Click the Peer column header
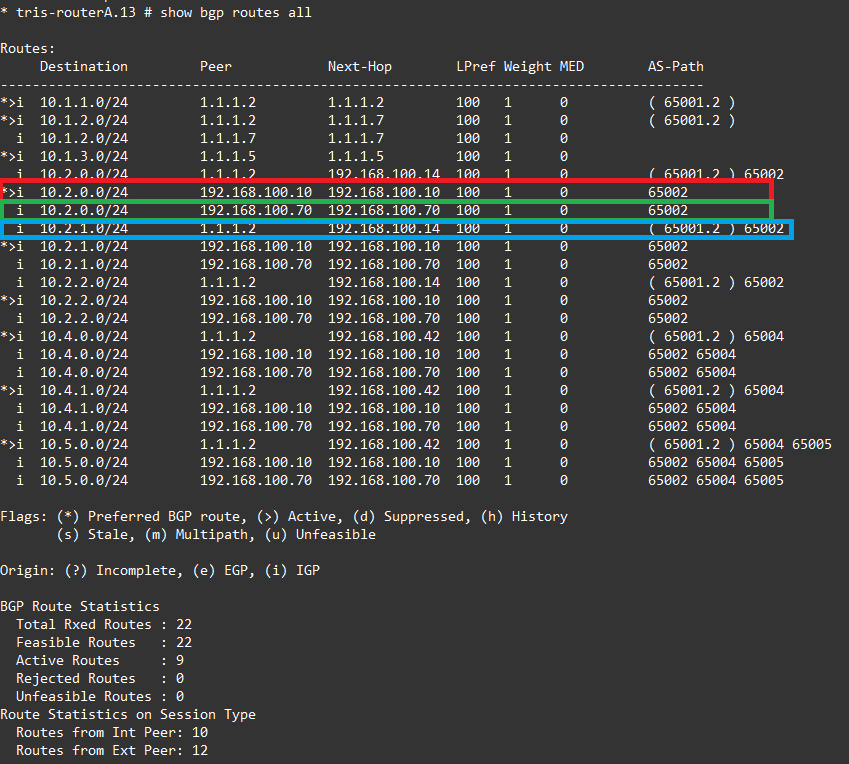The image size is (849, 764). [x=215, y=66]
